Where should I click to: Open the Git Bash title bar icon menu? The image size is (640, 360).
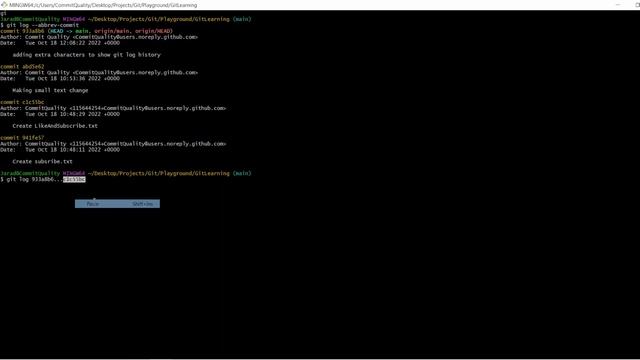click(4, 5)
